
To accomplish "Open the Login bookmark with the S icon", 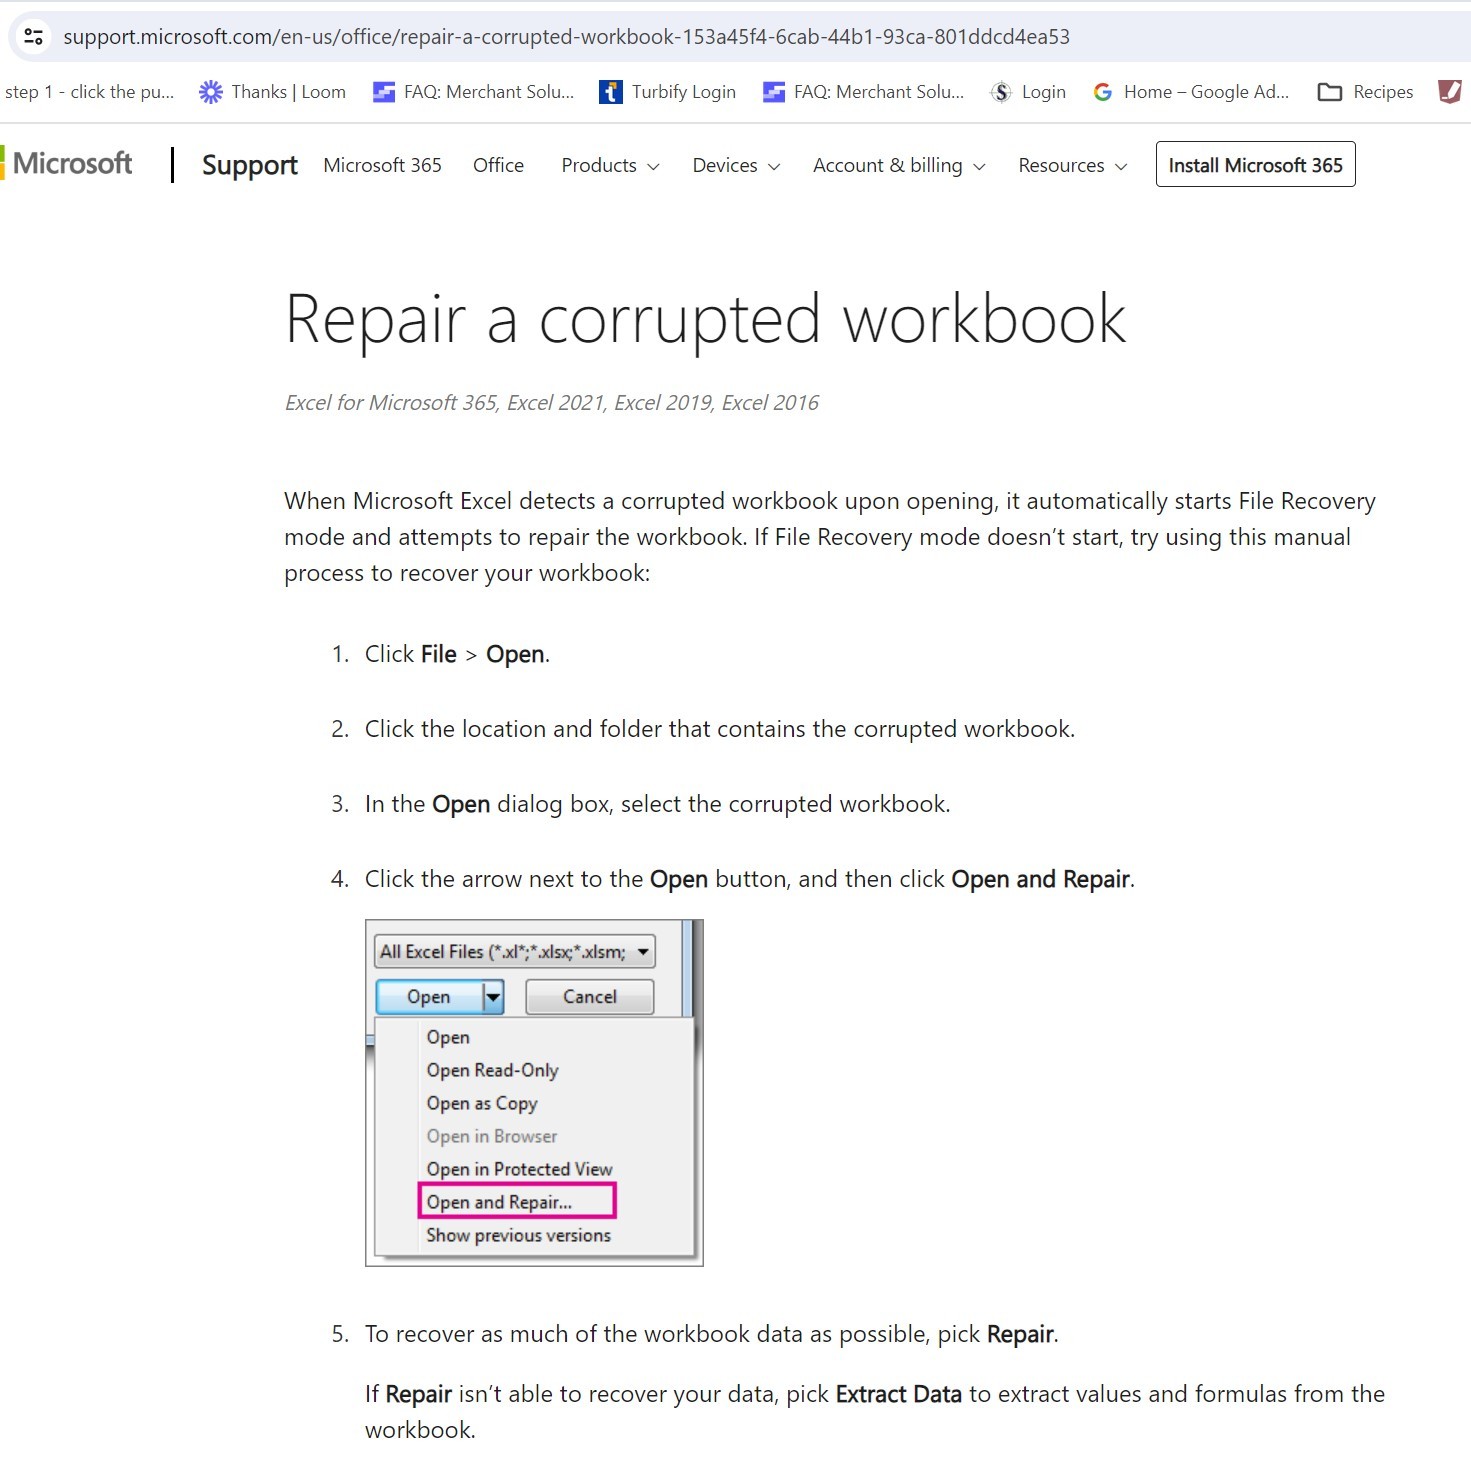I will tap(1027, 91).
